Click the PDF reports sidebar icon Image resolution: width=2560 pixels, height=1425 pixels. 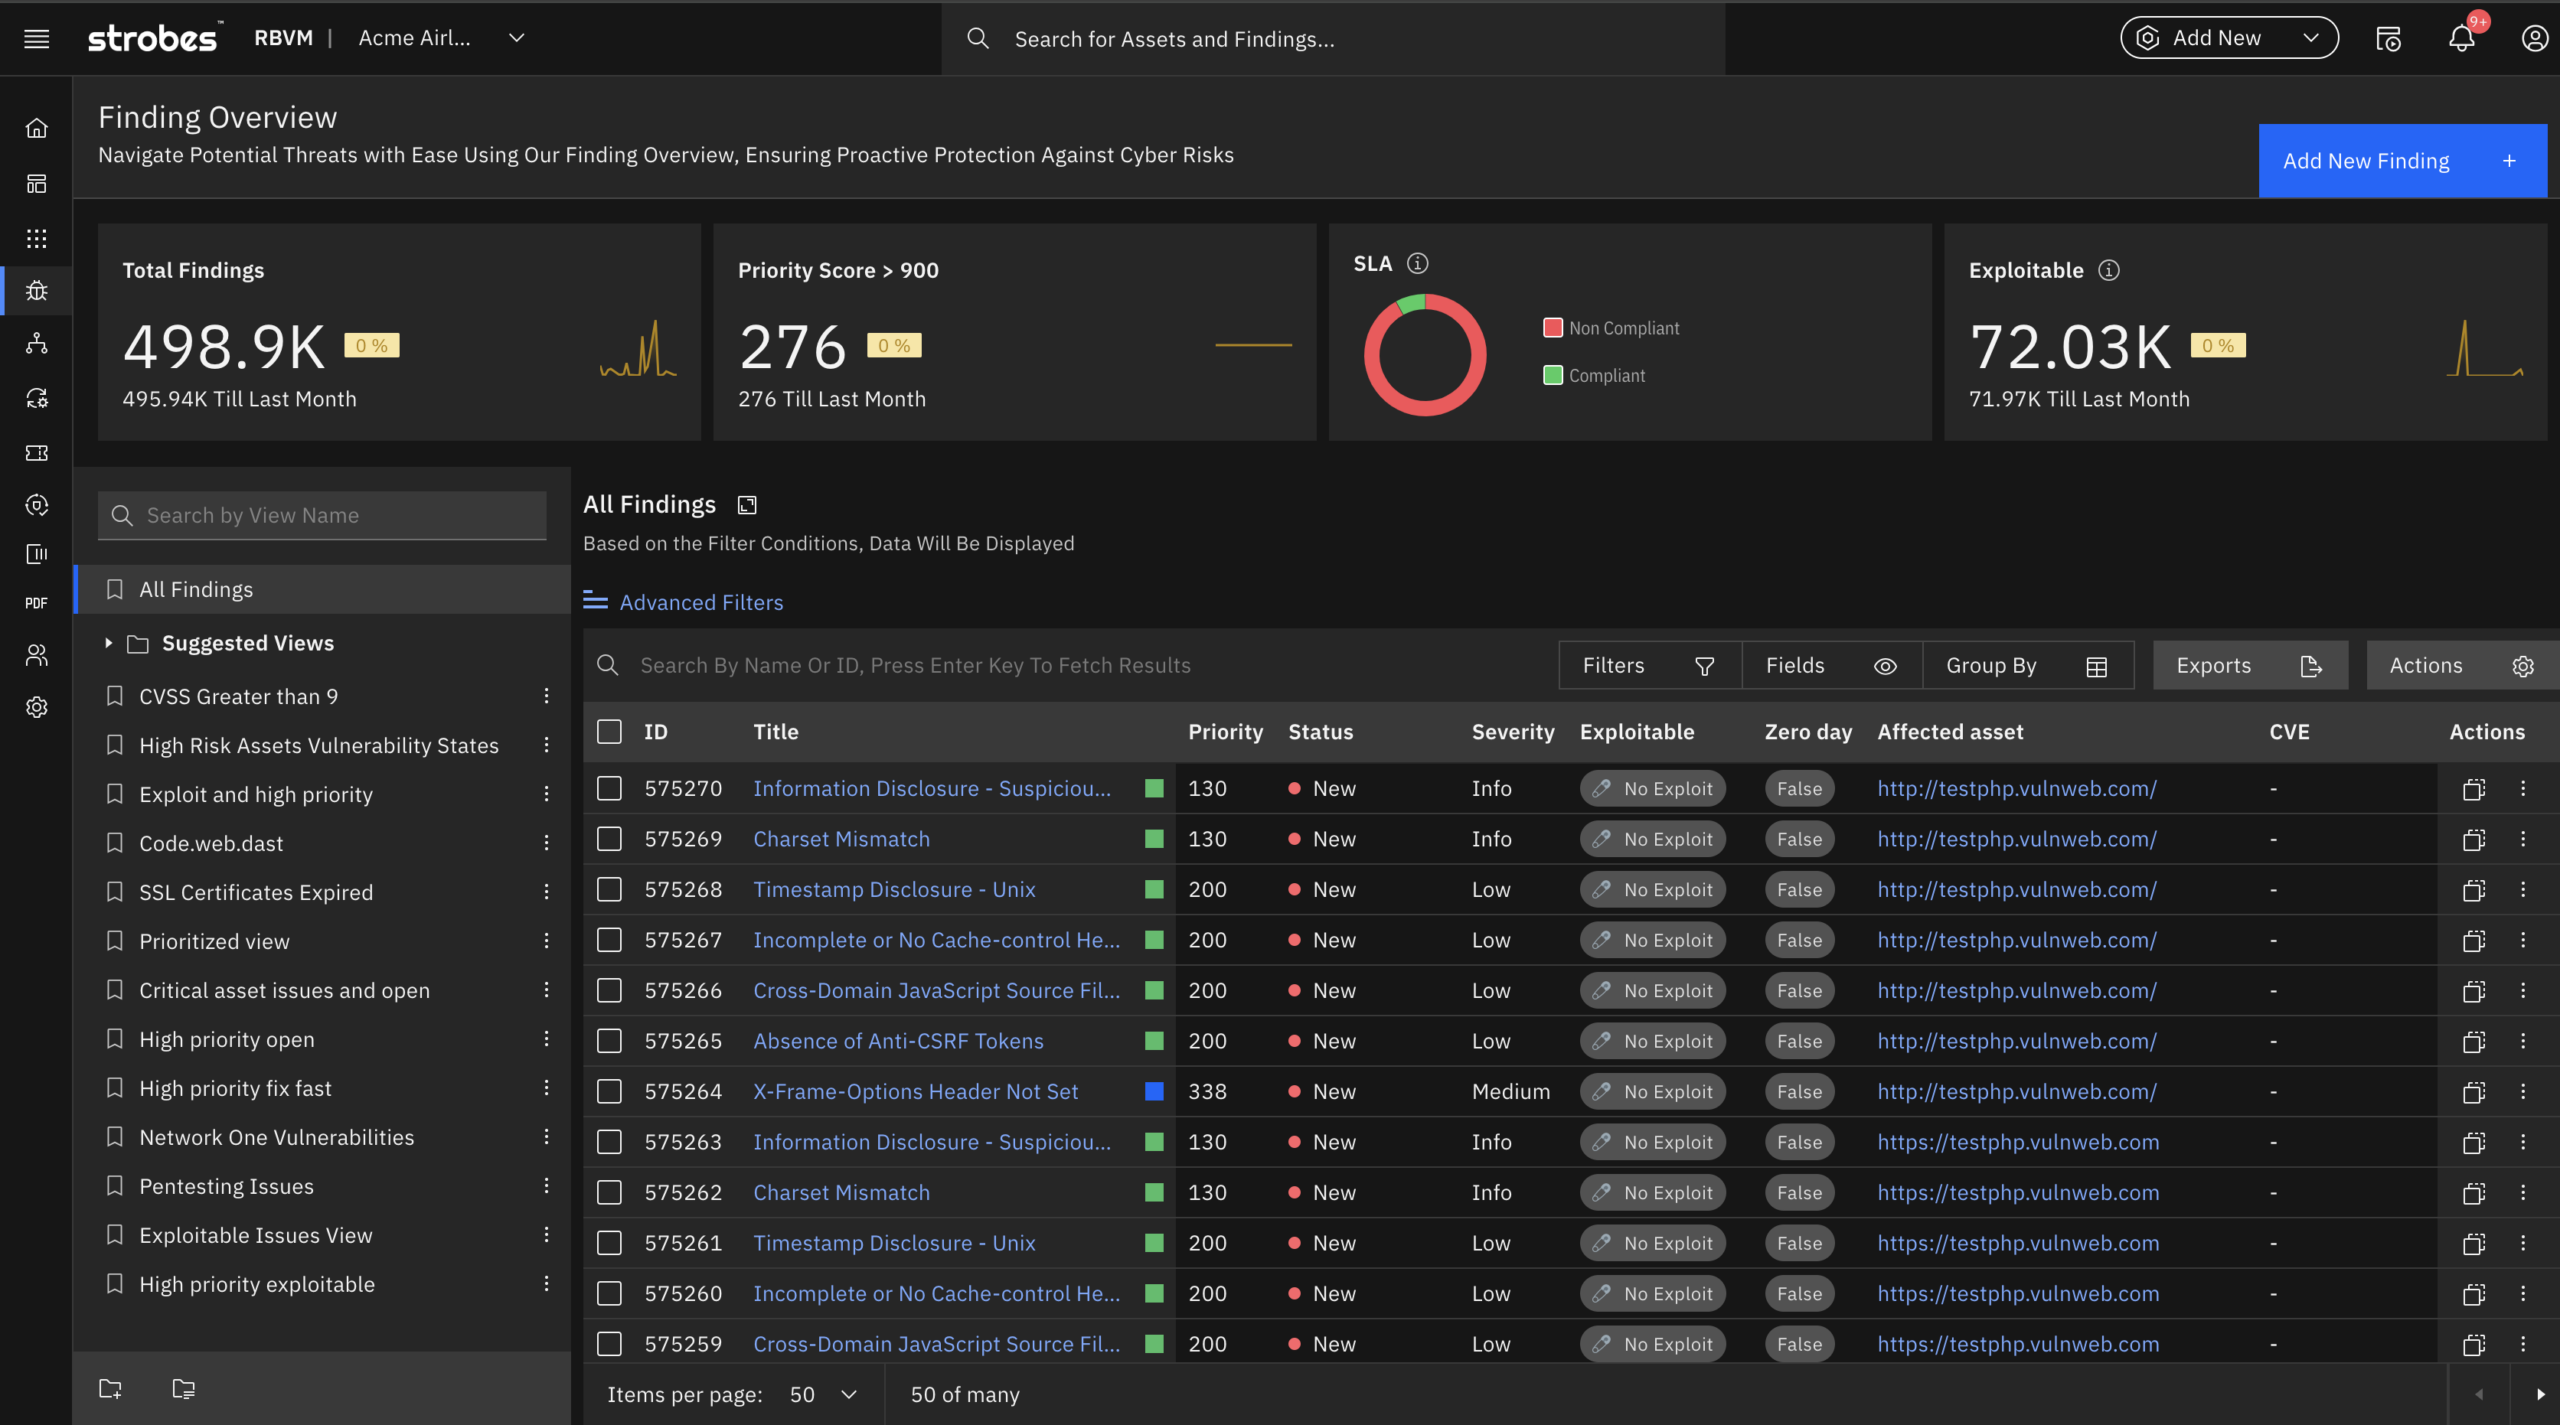[x=37, y=603]
